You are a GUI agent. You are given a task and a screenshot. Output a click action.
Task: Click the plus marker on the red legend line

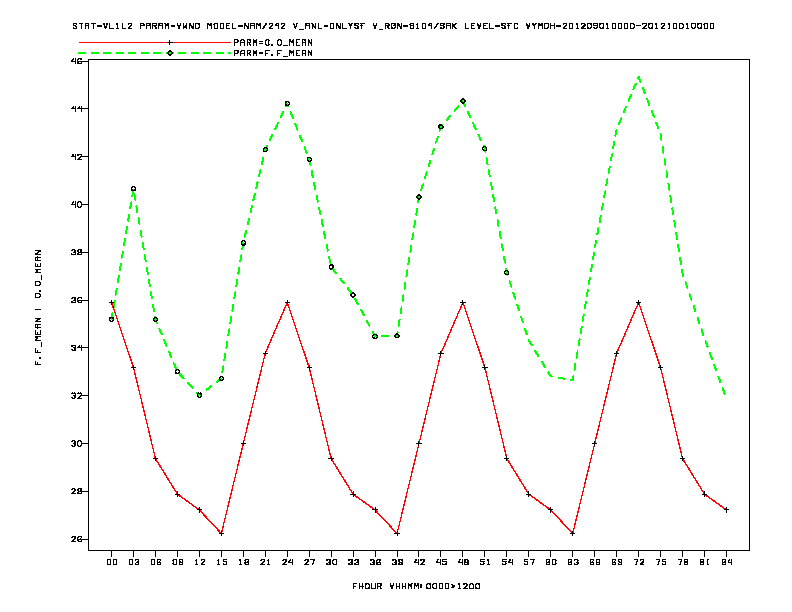pos(170,42)
